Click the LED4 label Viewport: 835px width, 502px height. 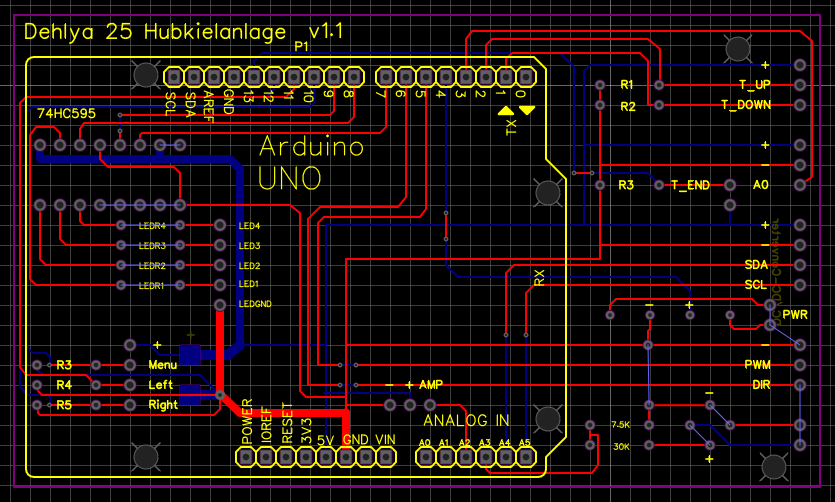click(x=250, y=226)
